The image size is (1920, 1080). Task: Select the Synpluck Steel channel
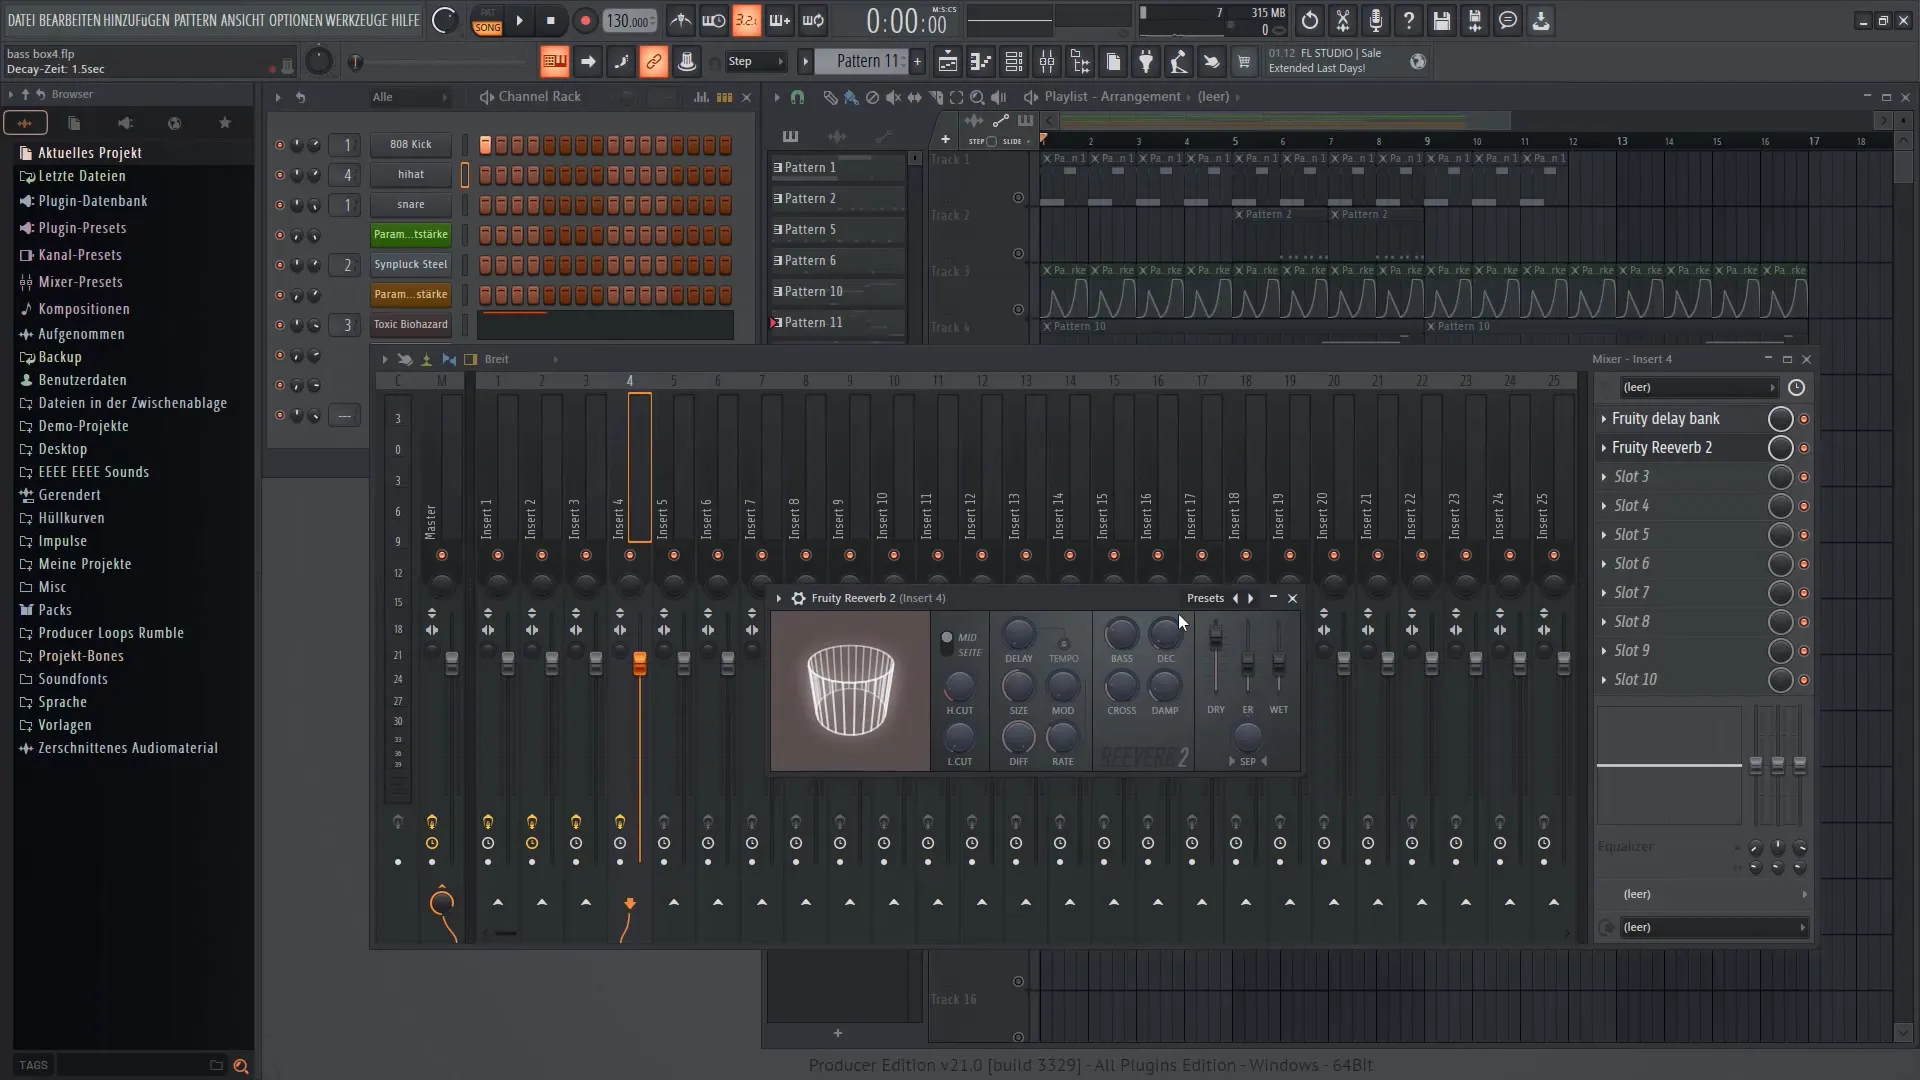(x=411, y=265)
